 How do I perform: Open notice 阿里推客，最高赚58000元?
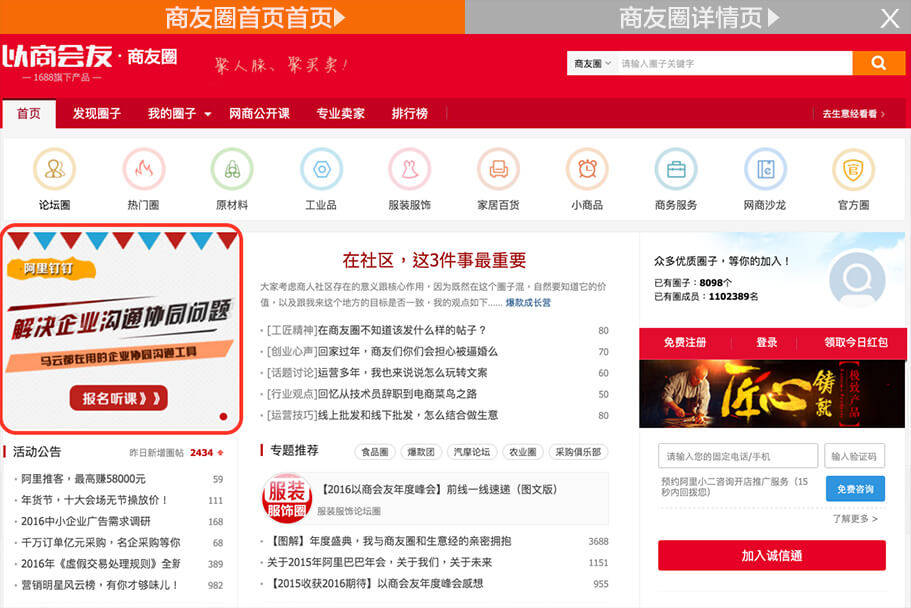tap(83, 479)
